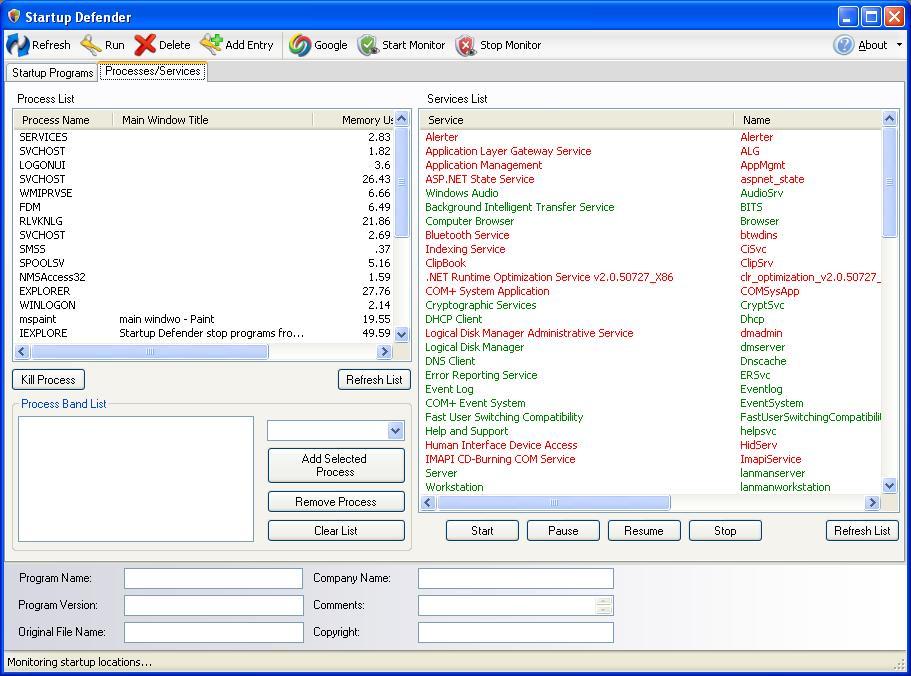Select the RLVKNLG process row
The height and width of the screenshot is (676, 911).
click(205, 221)
